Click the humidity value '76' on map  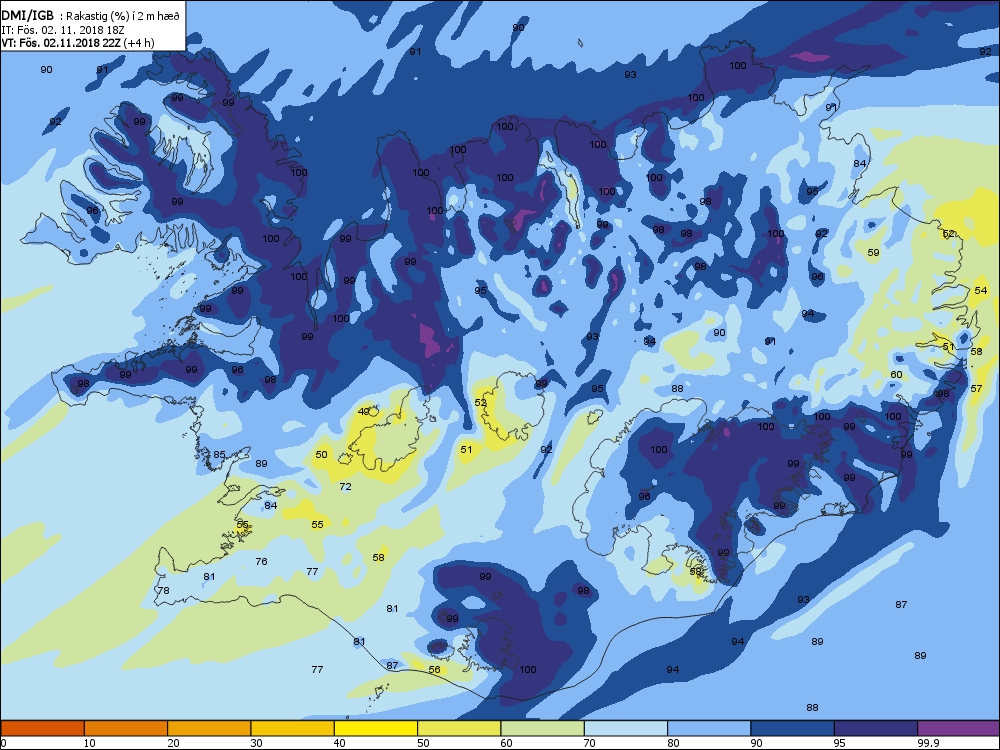pyautogui.click(x=261, y=562)
